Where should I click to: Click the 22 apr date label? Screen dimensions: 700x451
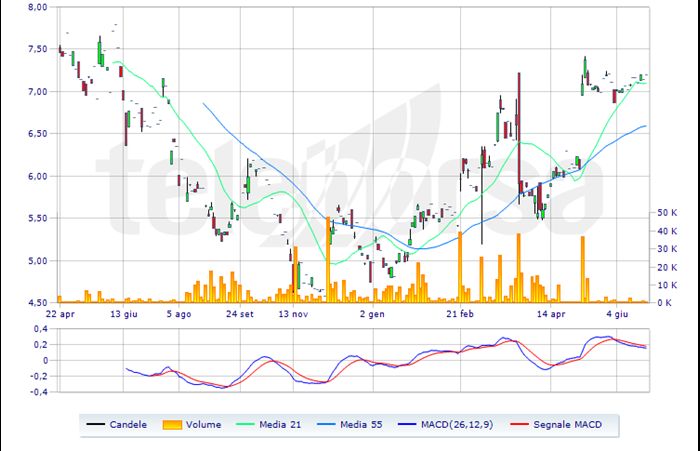click(x=60, y=314)
